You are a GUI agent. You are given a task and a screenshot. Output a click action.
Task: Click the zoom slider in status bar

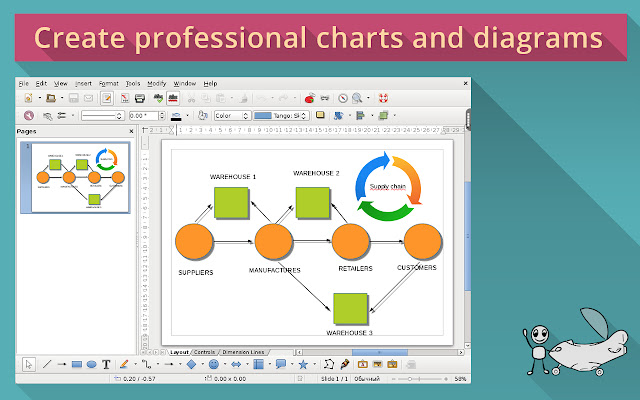420,379
